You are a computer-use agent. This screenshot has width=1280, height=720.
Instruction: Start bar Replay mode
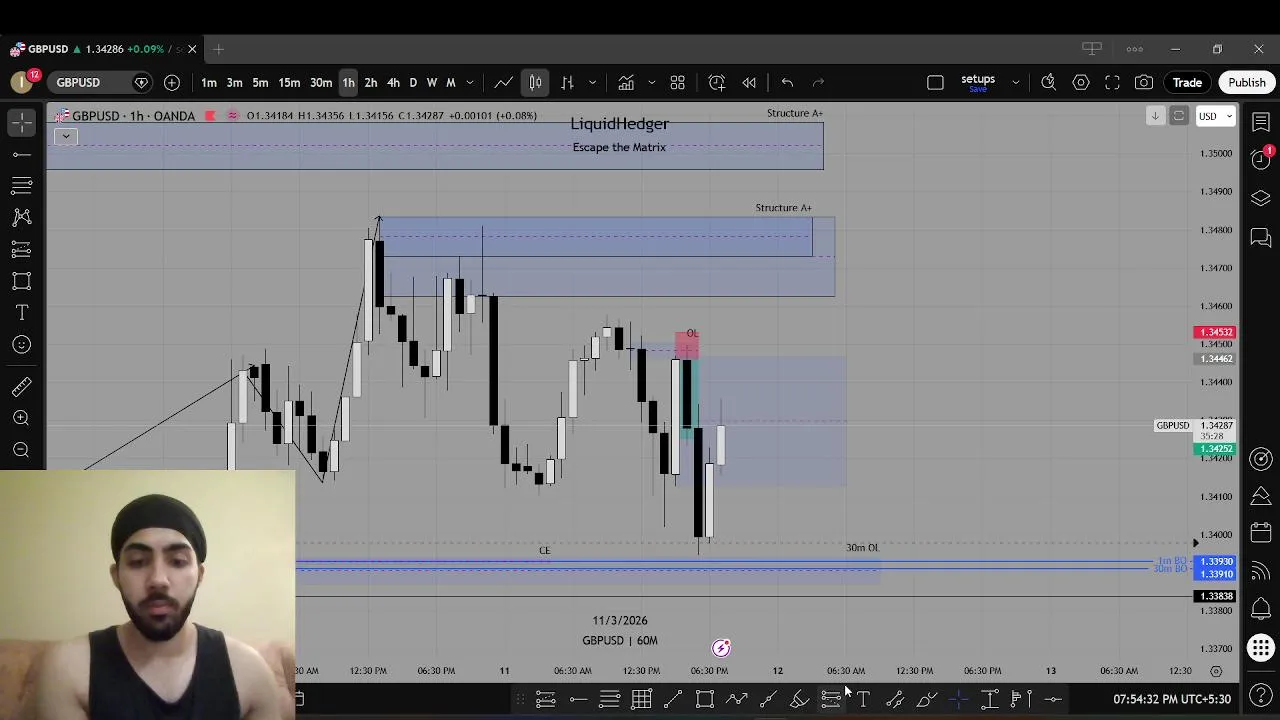point(749,82)
